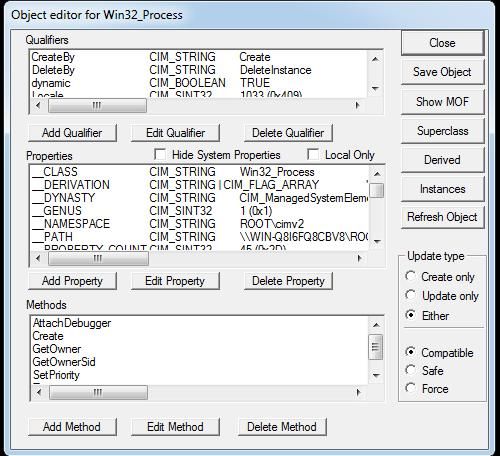Click the Delete Method button
The image size is (500, 456).
[282, 427]
